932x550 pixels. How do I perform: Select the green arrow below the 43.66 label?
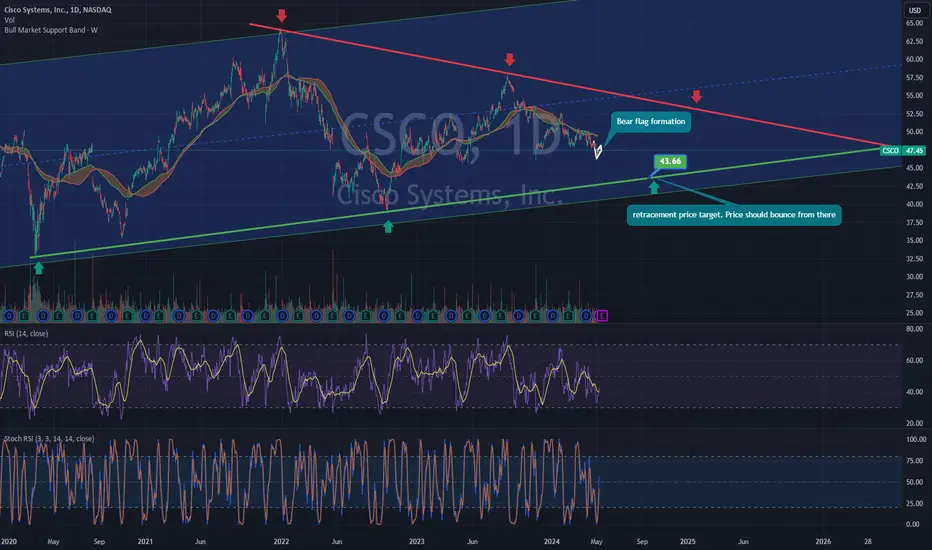tap(654, 188)
